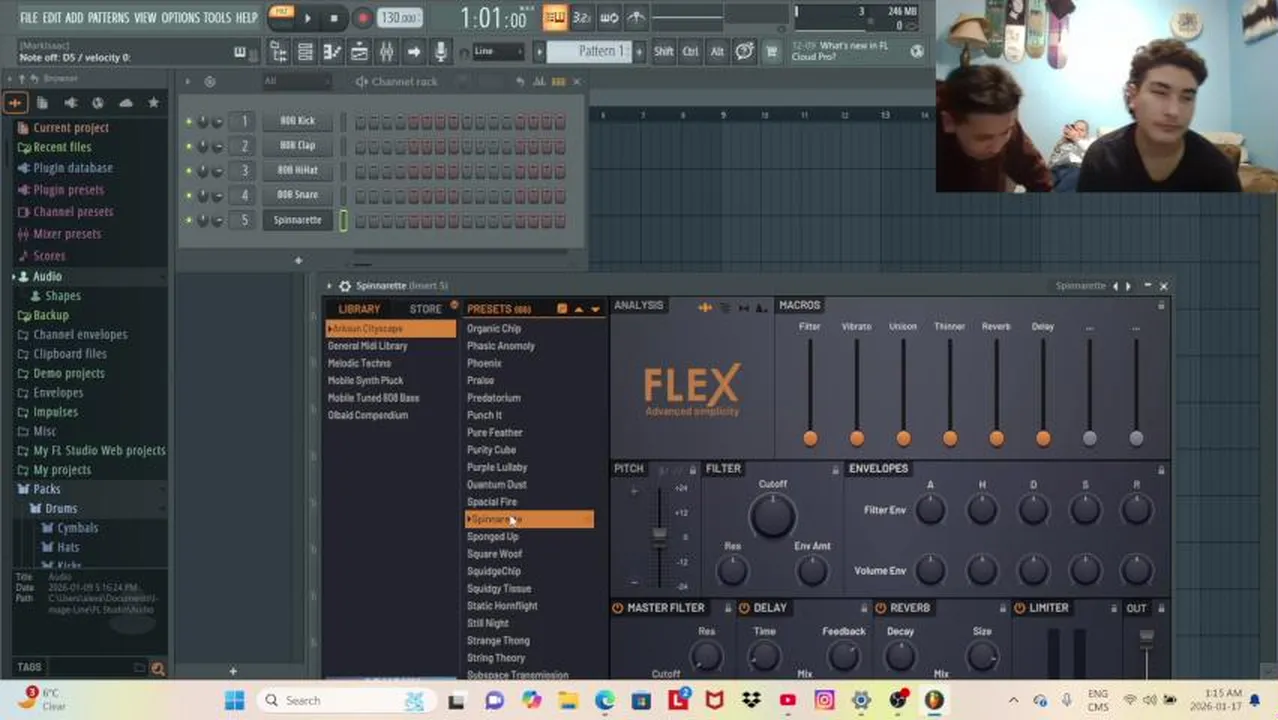Open the FLEX presets options dropdown arrow
The width and height of the screenshot is (1278, 720).
pyautogui.click(x=595, y=309)
